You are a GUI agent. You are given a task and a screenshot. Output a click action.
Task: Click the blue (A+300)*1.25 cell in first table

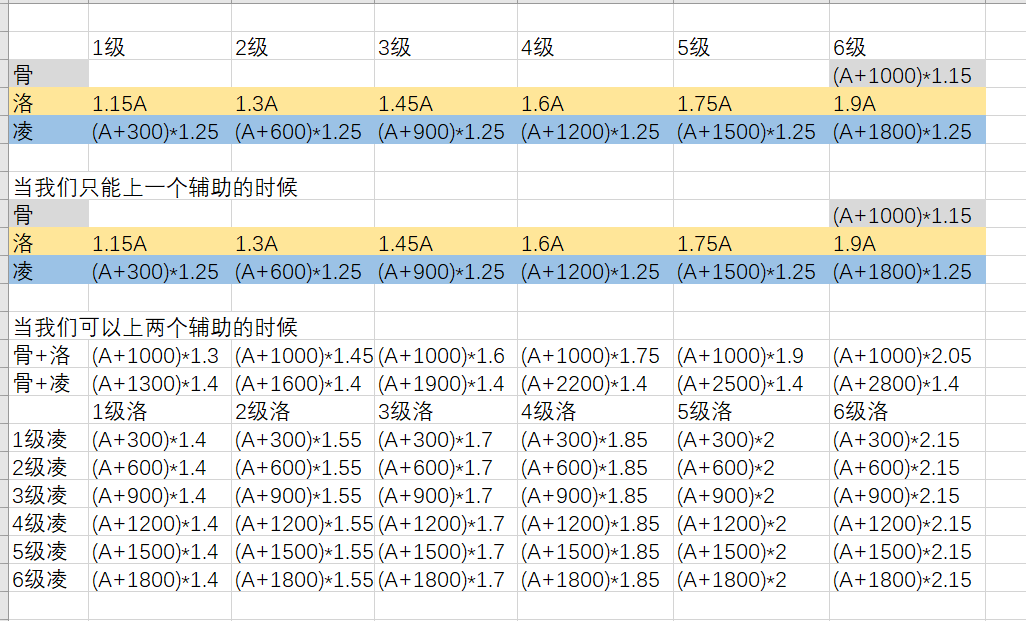click(160, 130)
